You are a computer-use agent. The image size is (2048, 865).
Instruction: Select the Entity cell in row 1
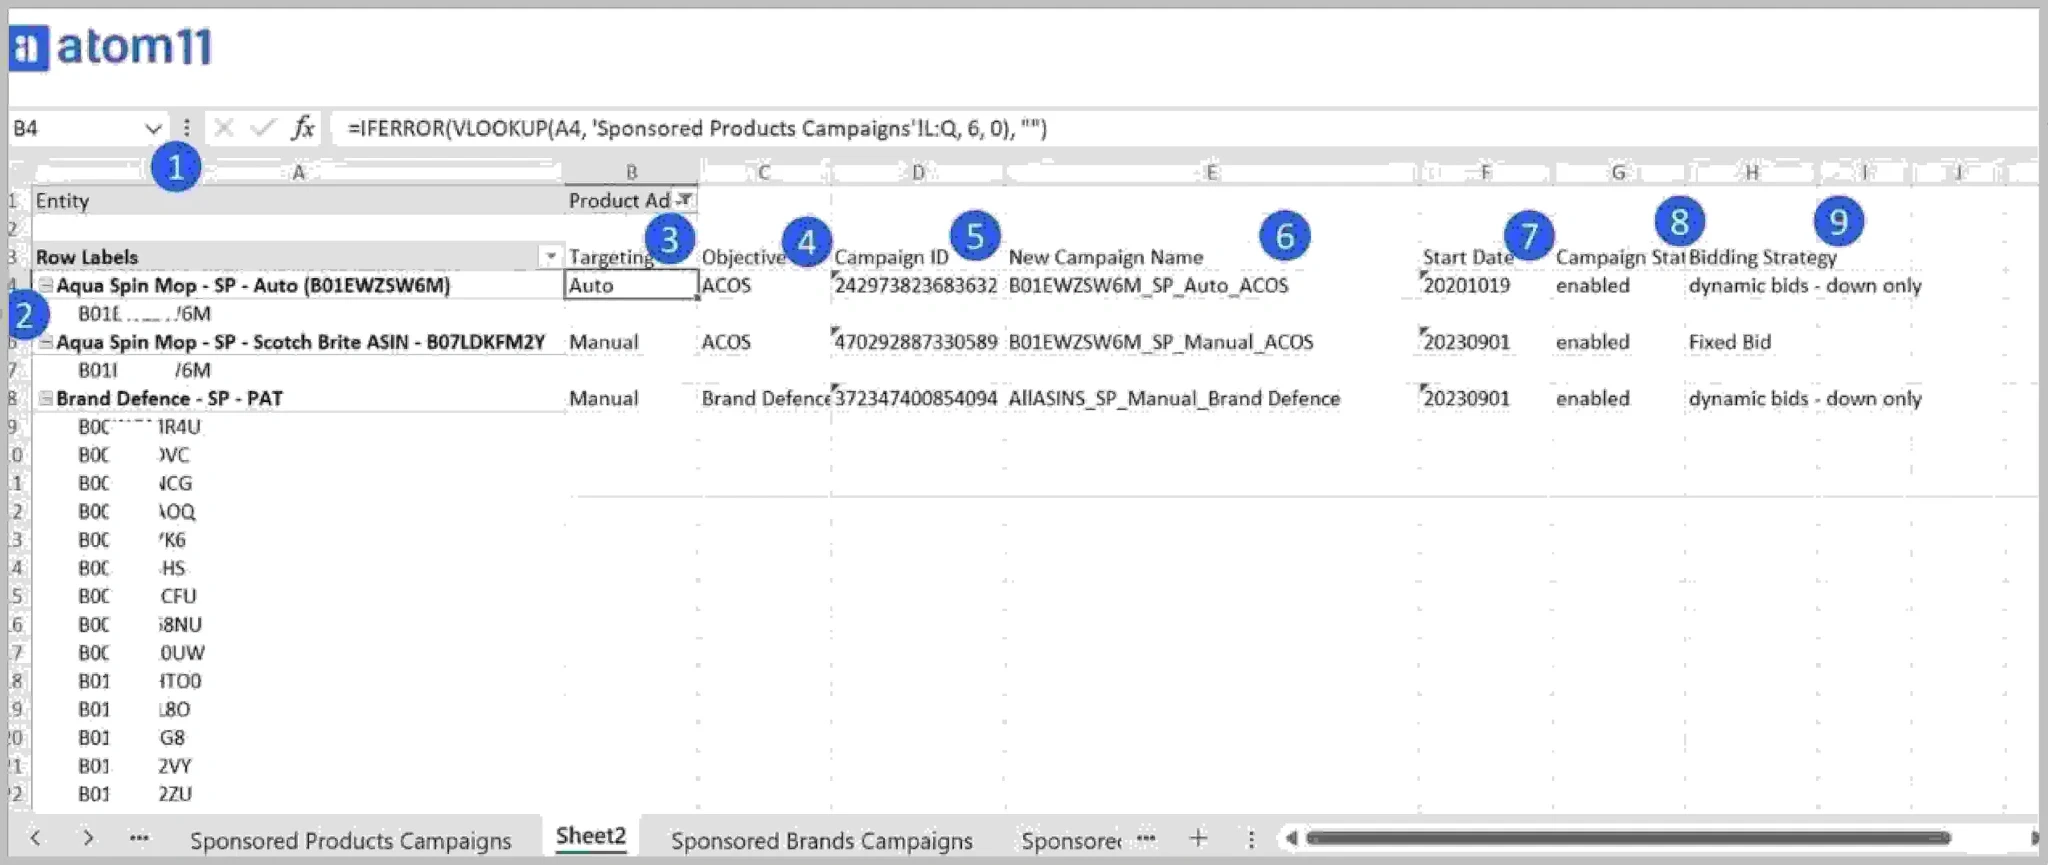pos(298,200)
